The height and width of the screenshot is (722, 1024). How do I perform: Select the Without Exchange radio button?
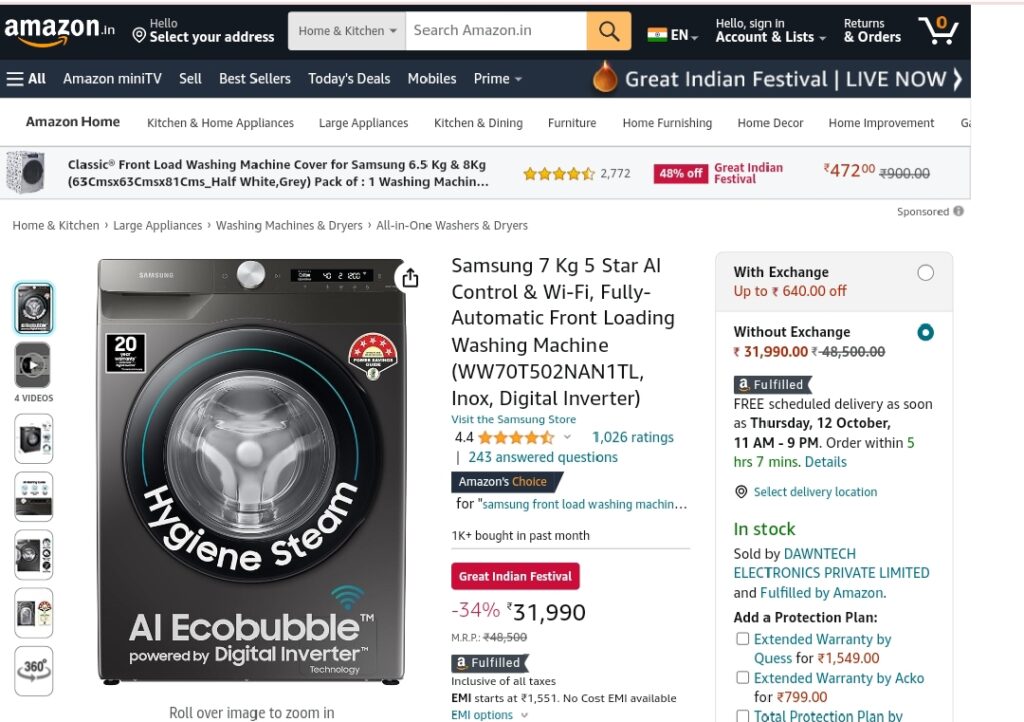point(925,332)
